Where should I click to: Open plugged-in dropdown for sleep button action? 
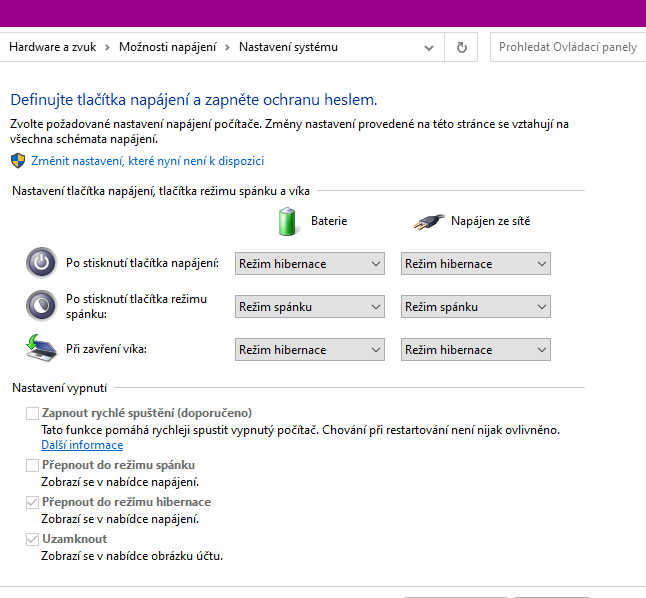tap(475, 307)
